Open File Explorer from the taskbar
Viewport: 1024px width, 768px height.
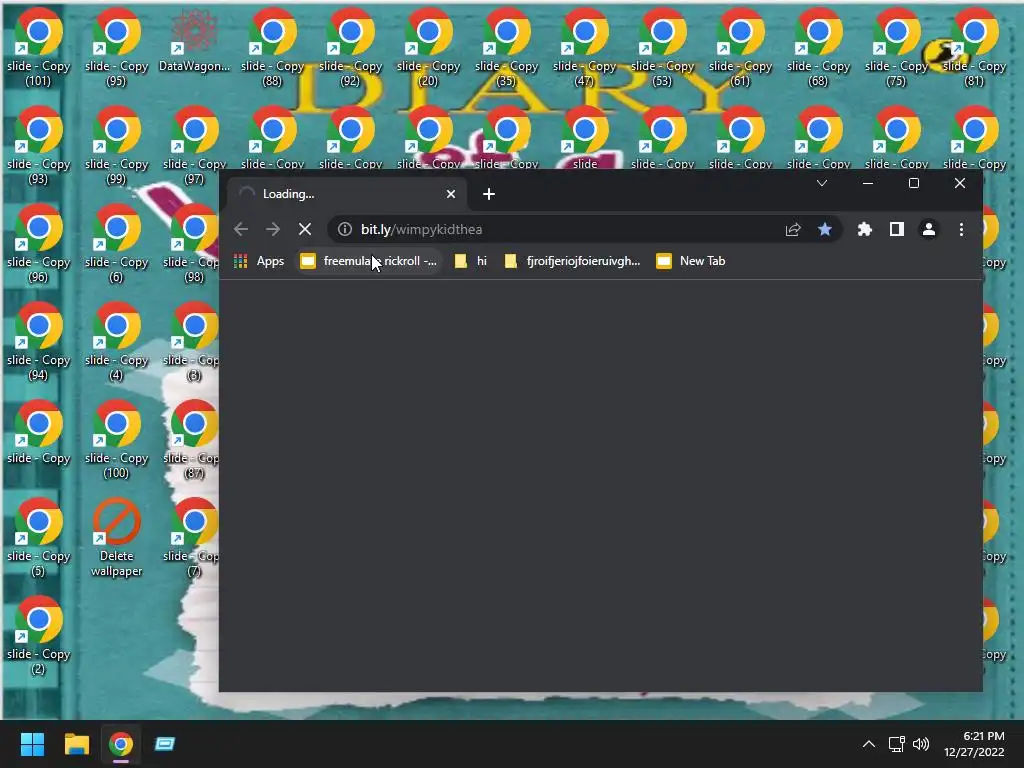tap(76, 744)
